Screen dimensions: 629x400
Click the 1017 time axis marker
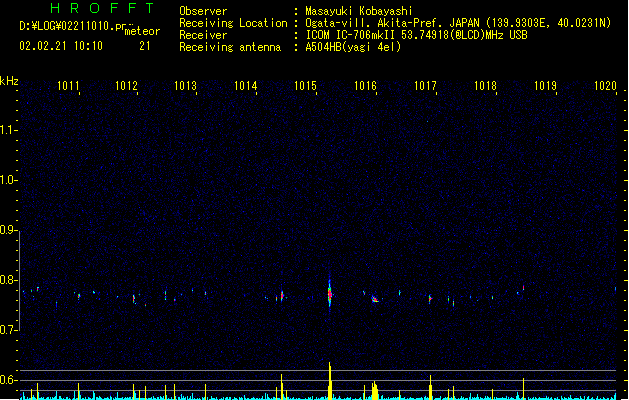(425, 86)
